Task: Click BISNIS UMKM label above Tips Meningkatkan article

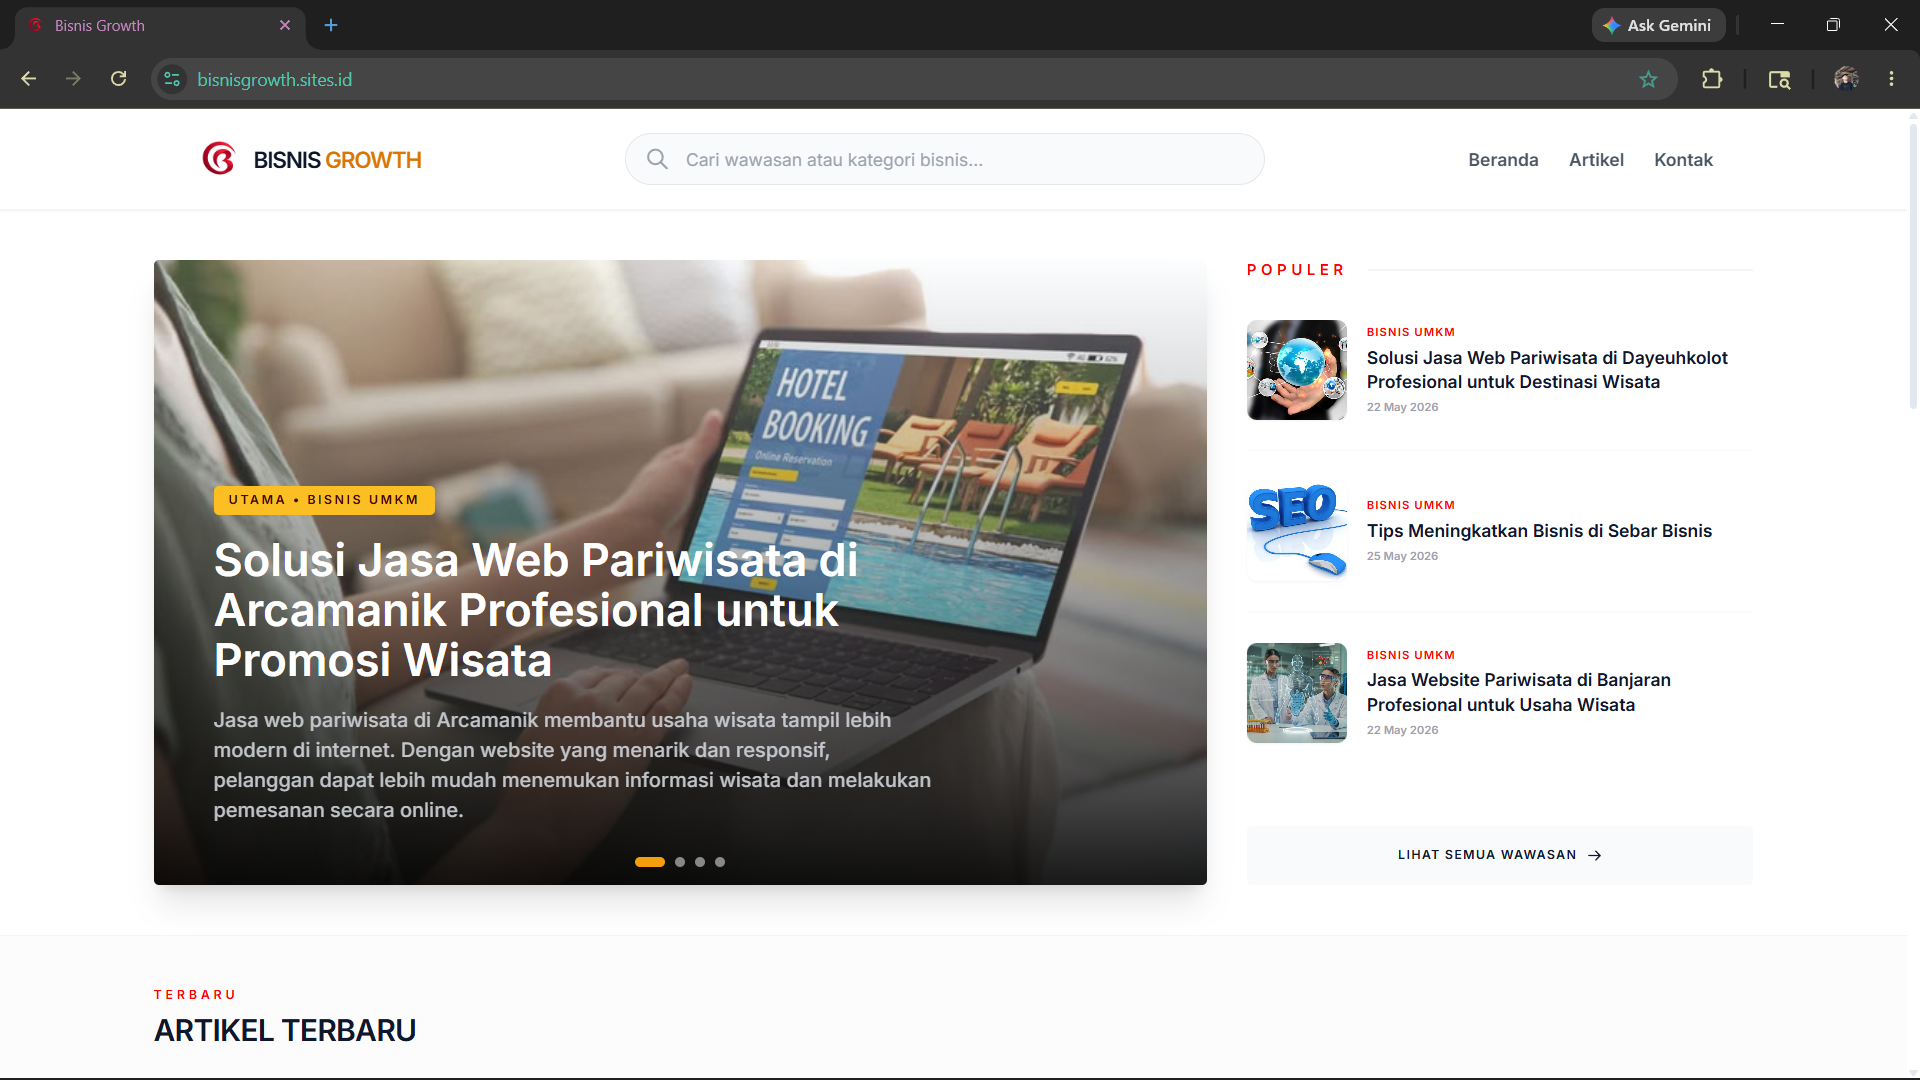Action: (x=1411, y=505)
